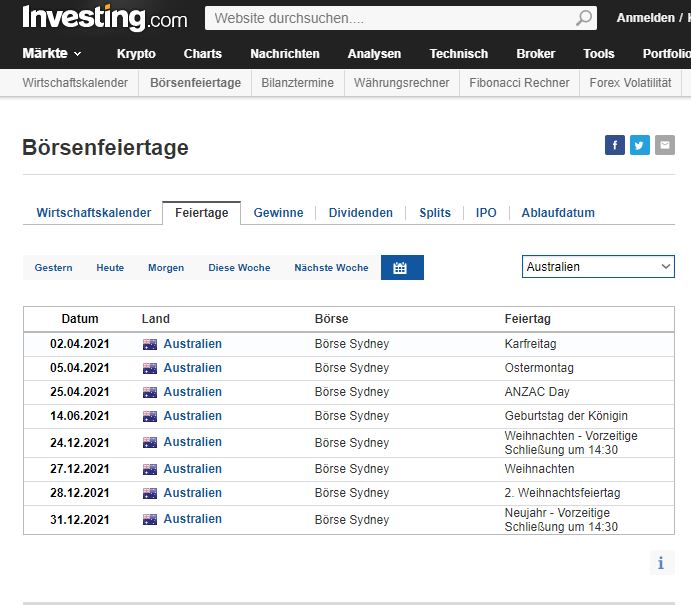This screenshot has height=606, width=691.
Task: Open the Nachrichten menu
Action: (285, 53)
